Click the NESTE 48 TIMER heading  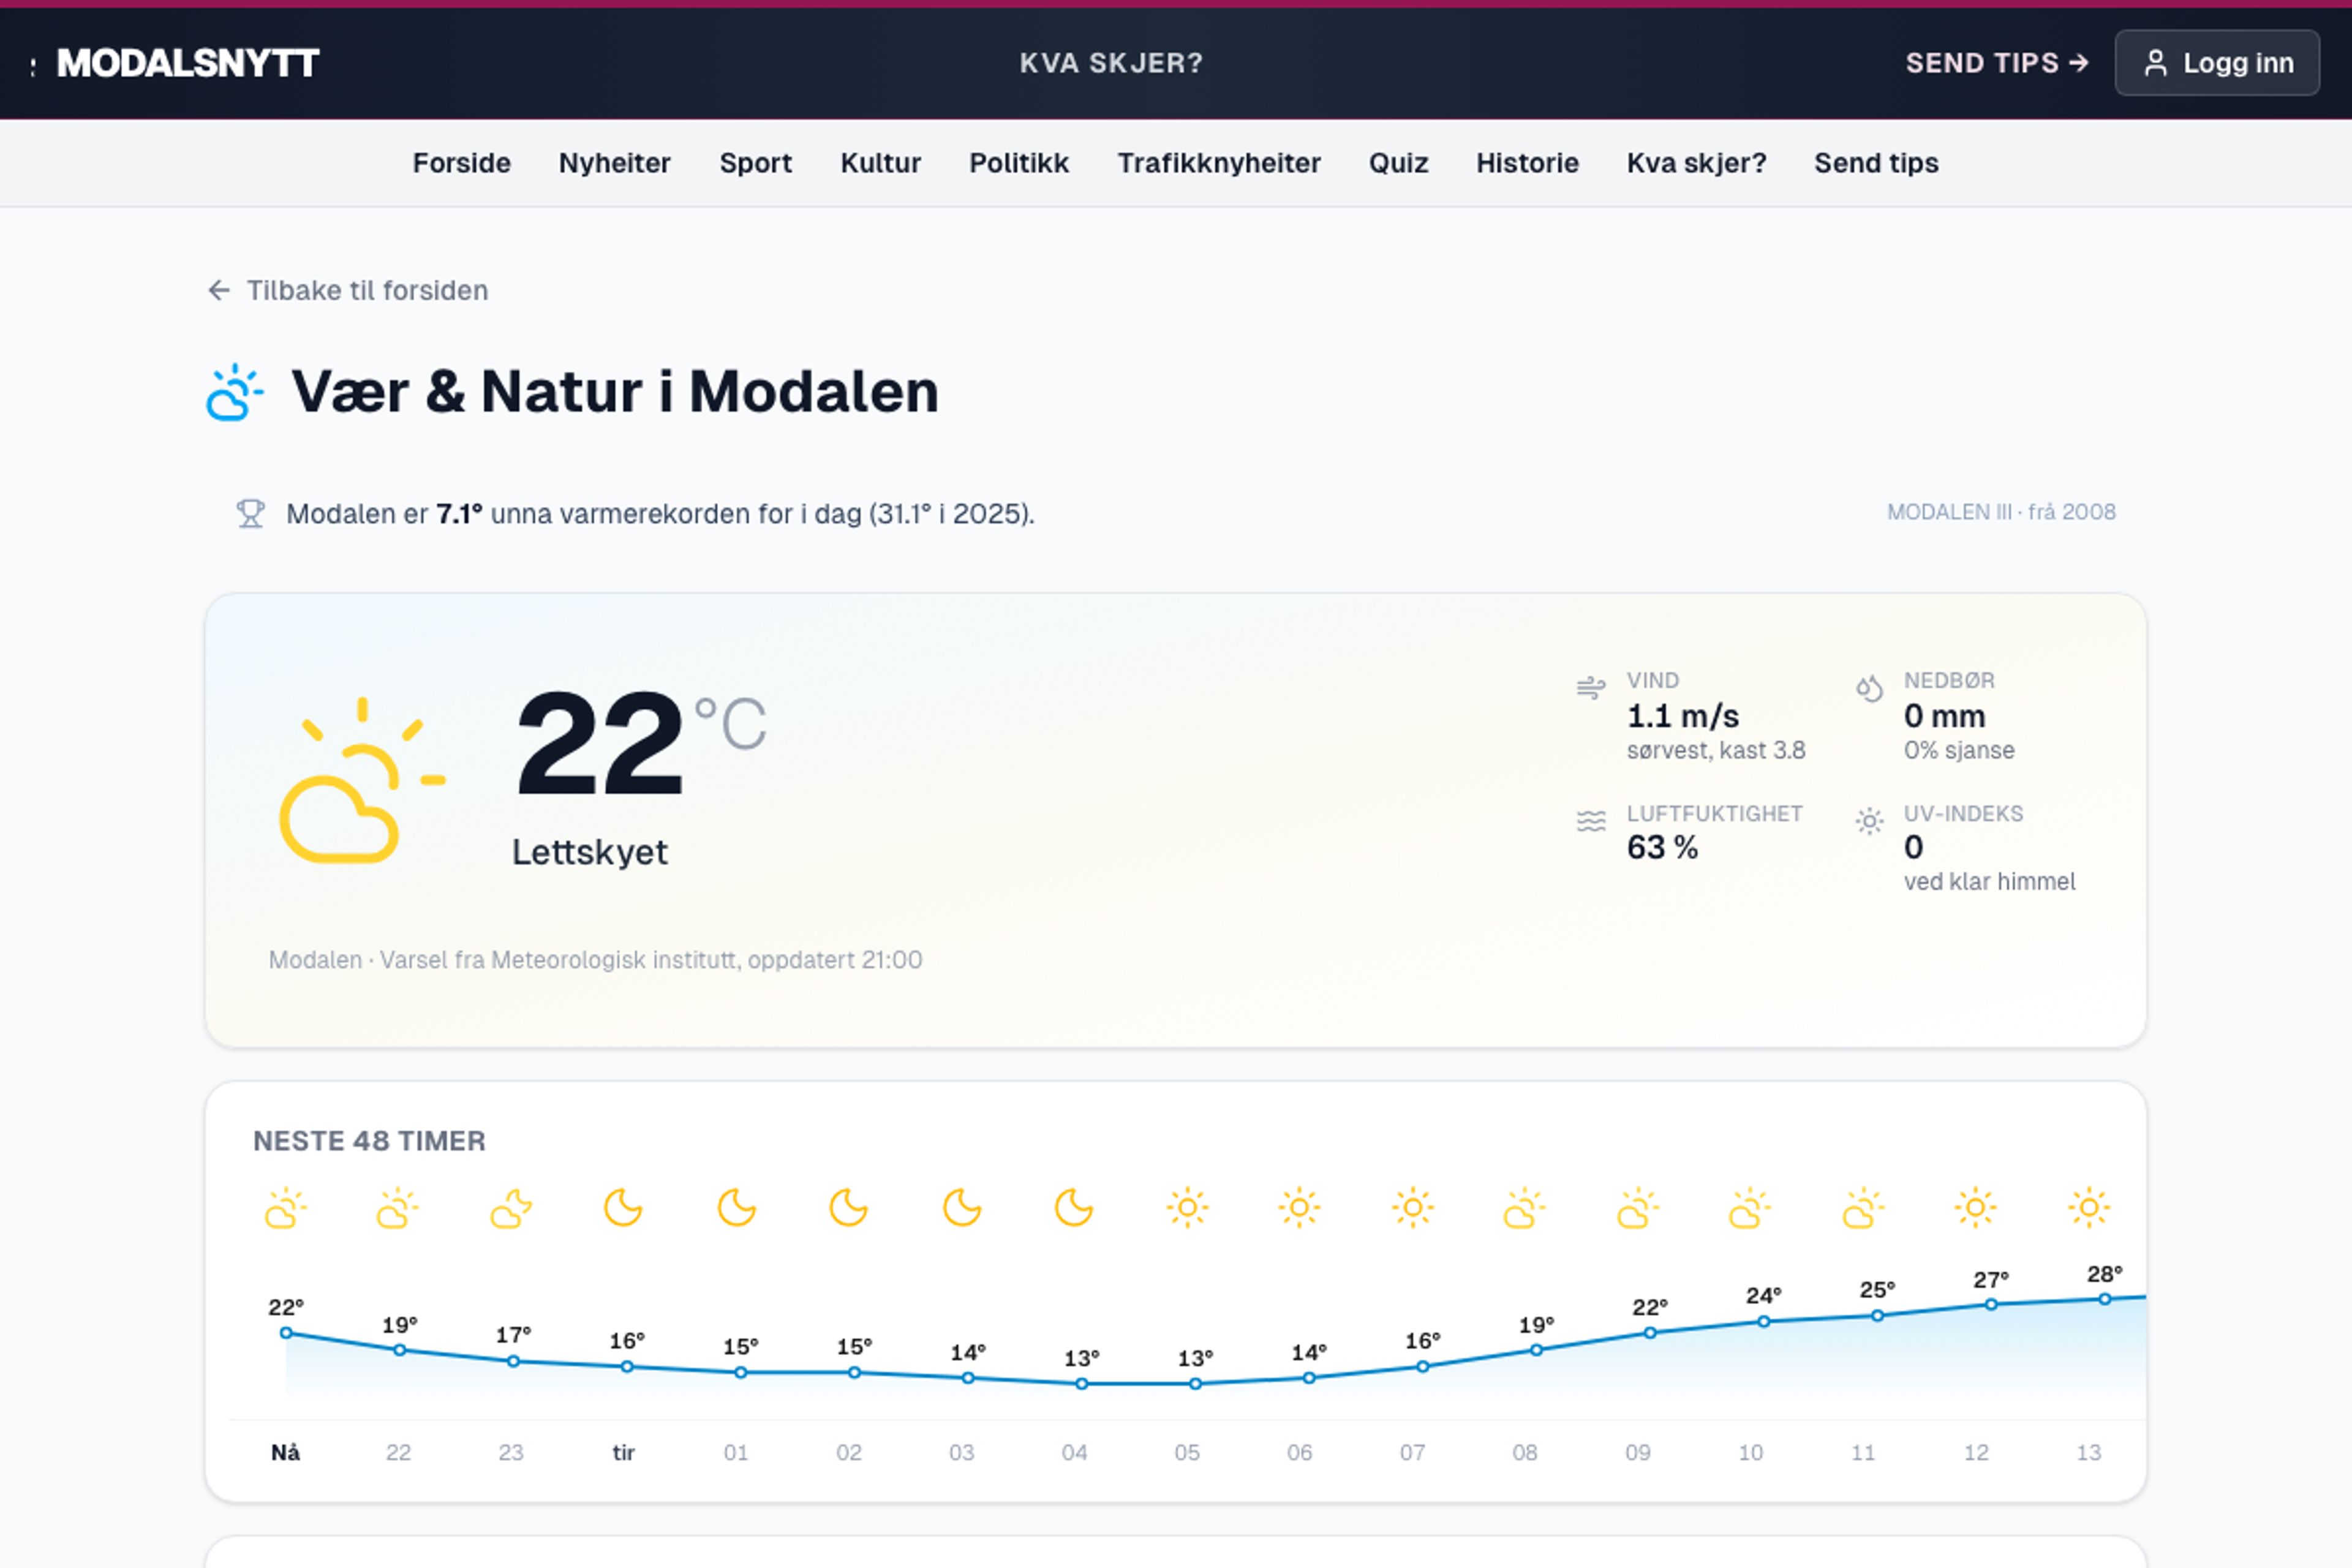(369, 1141)
